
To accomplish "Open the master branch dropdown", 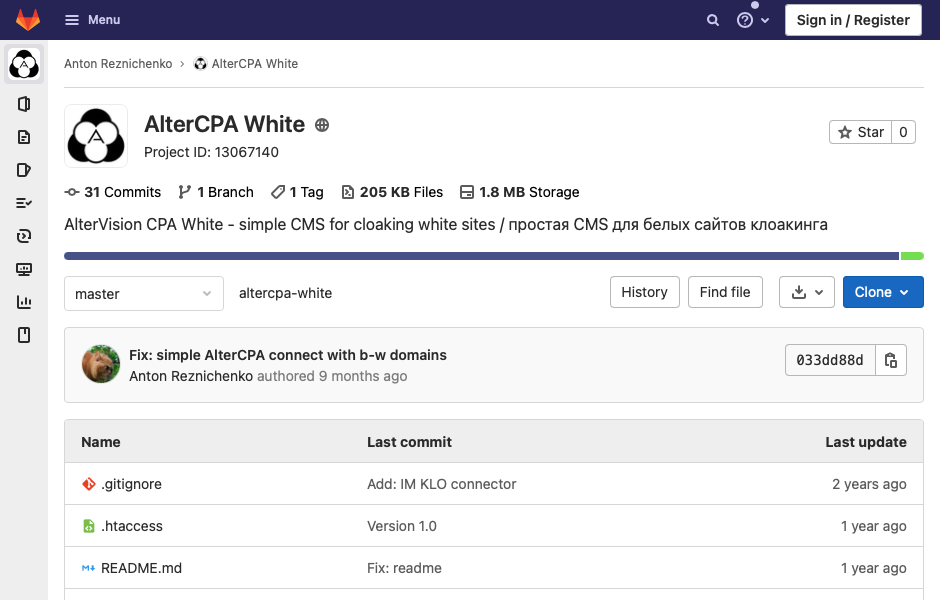I will [144, 294].
